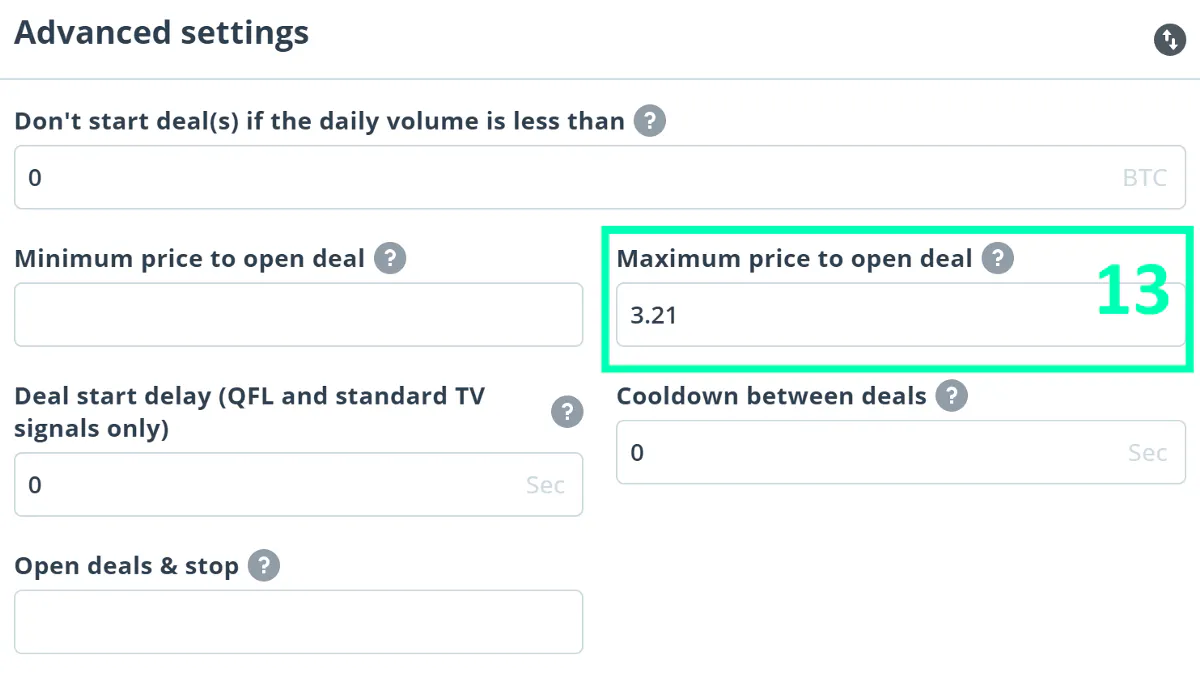
Task: Click the Sec suffix in Deal start delay field
Action: click(x=546, y=485)
